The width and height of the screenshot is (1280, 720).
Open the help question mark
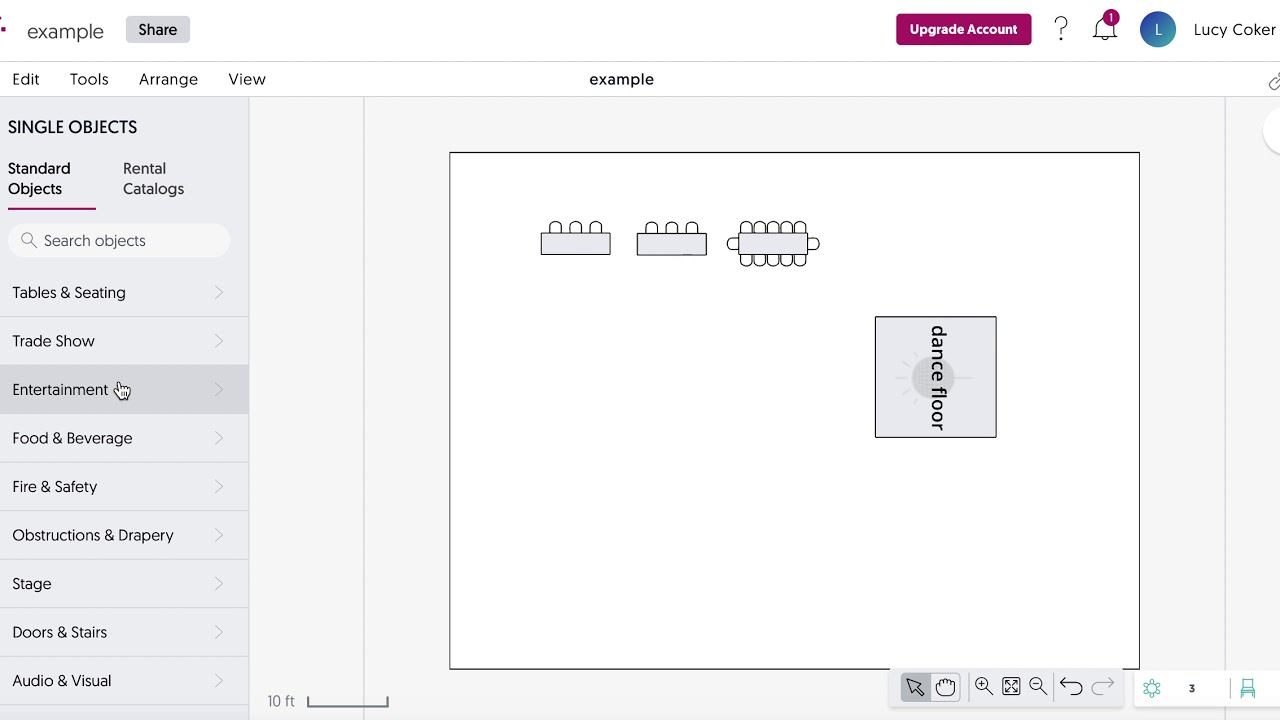tap(1061, 29)
